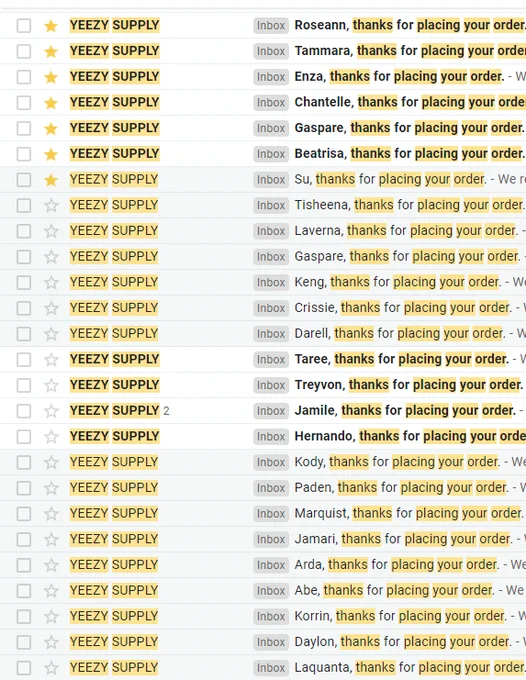Click YEEZY SUPPLY sender in Enza's row
Screen dimensions: 526x680
(114, 76)
